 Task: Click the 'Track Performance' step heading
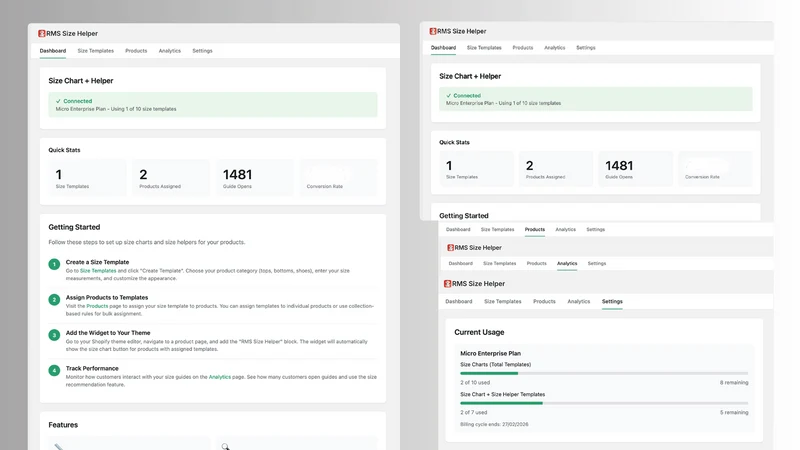tap(92, 368)
